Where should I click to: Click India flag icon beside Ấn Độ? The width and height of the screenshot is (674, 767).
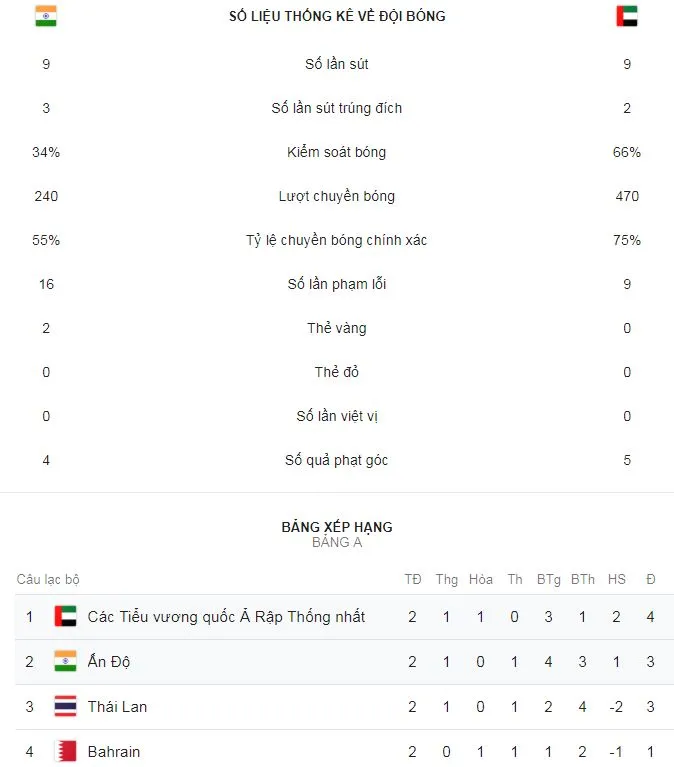coord(65,662)
